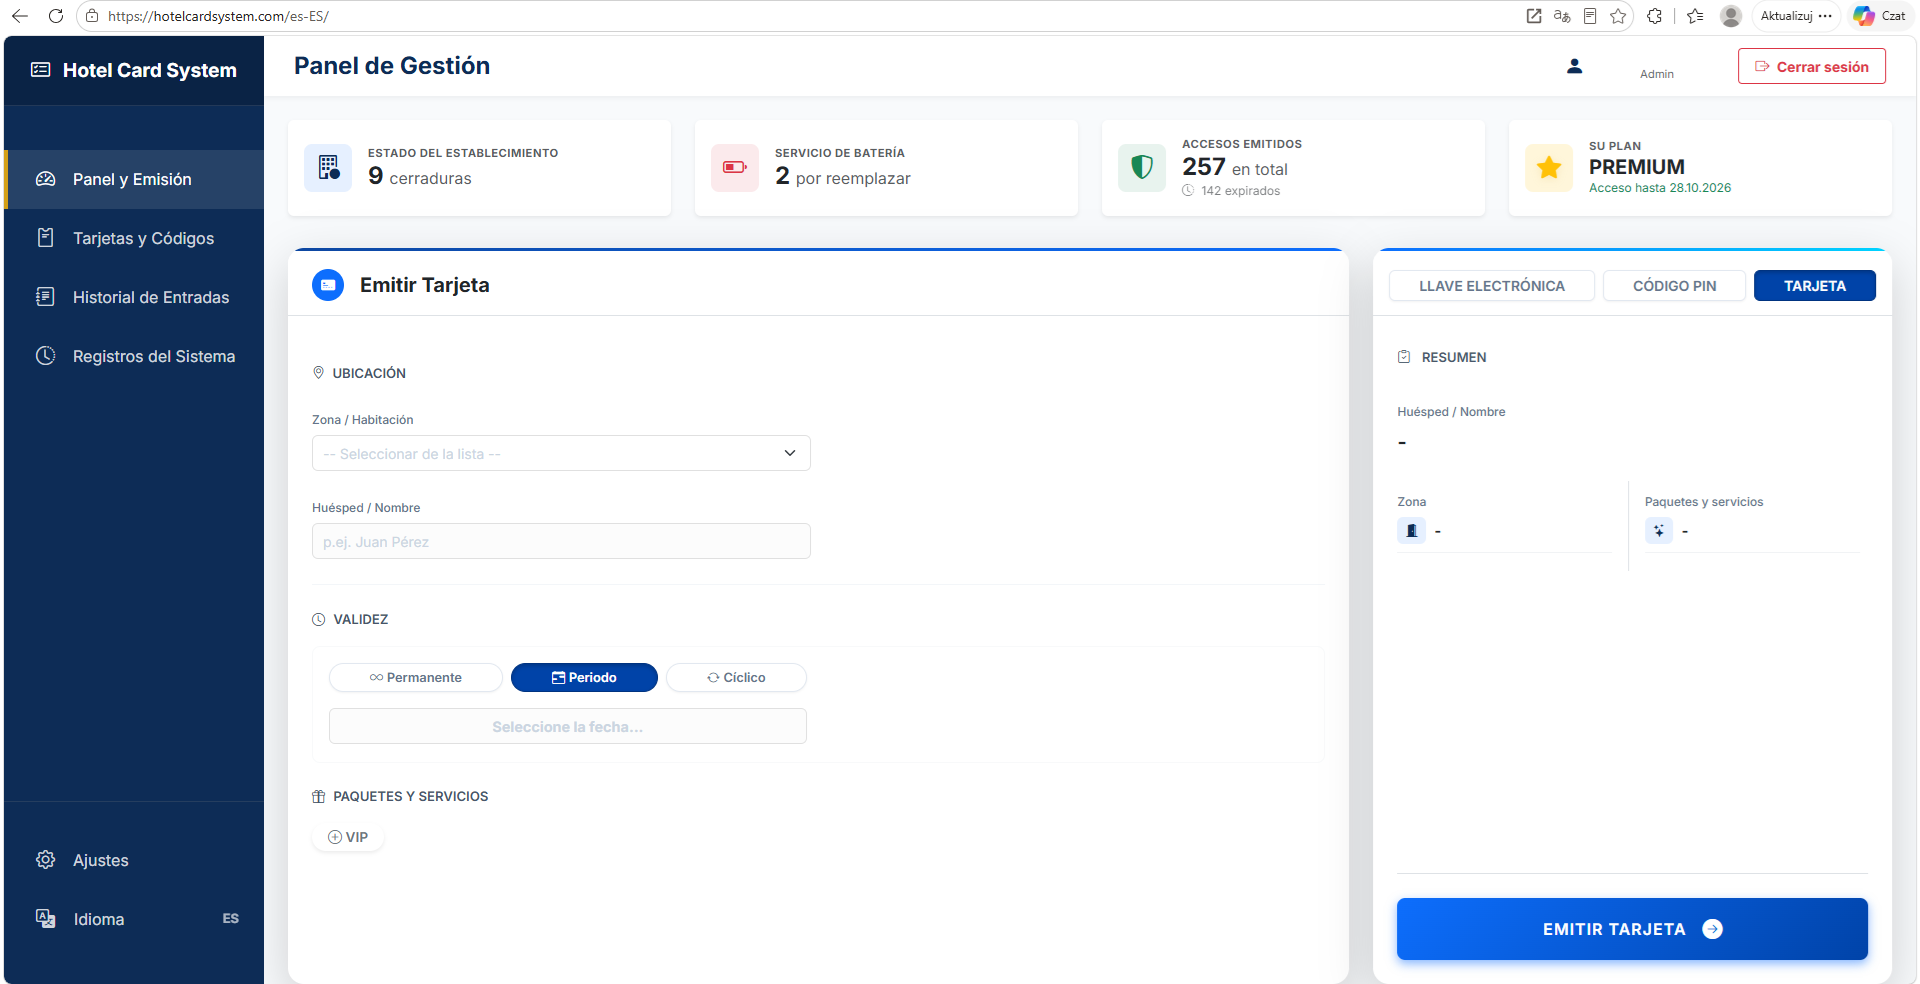Click the sparkle icon under Paquetes y servicios
Viewport: 1920px width, 984px height.
point(1659,531)
